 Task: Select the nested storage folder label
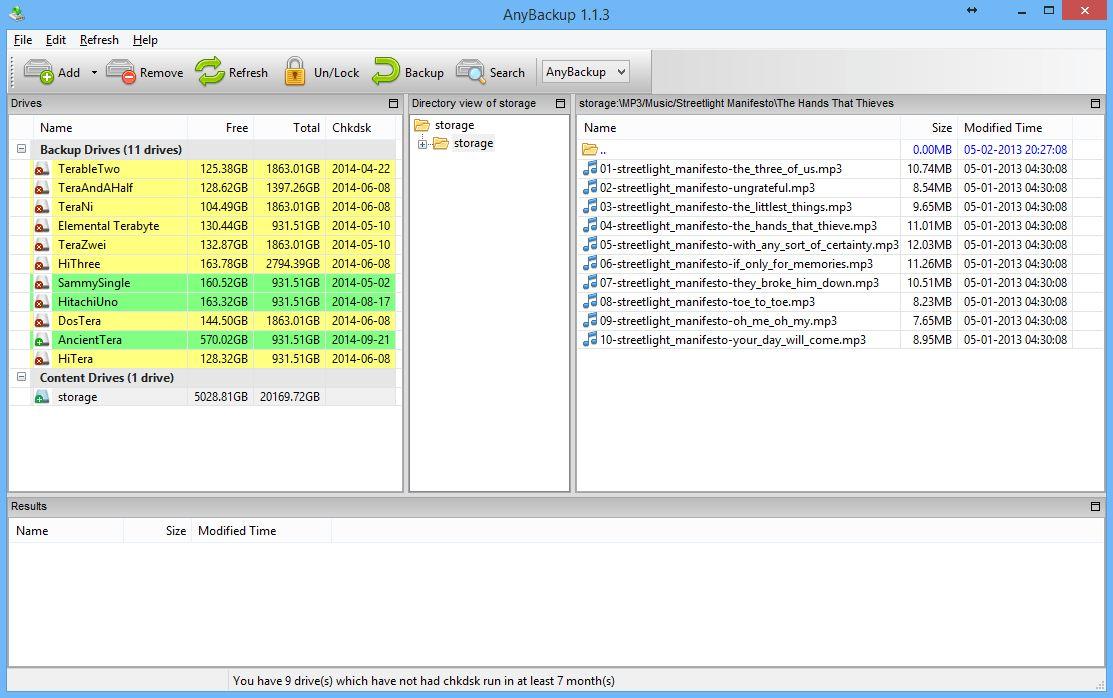473,143
